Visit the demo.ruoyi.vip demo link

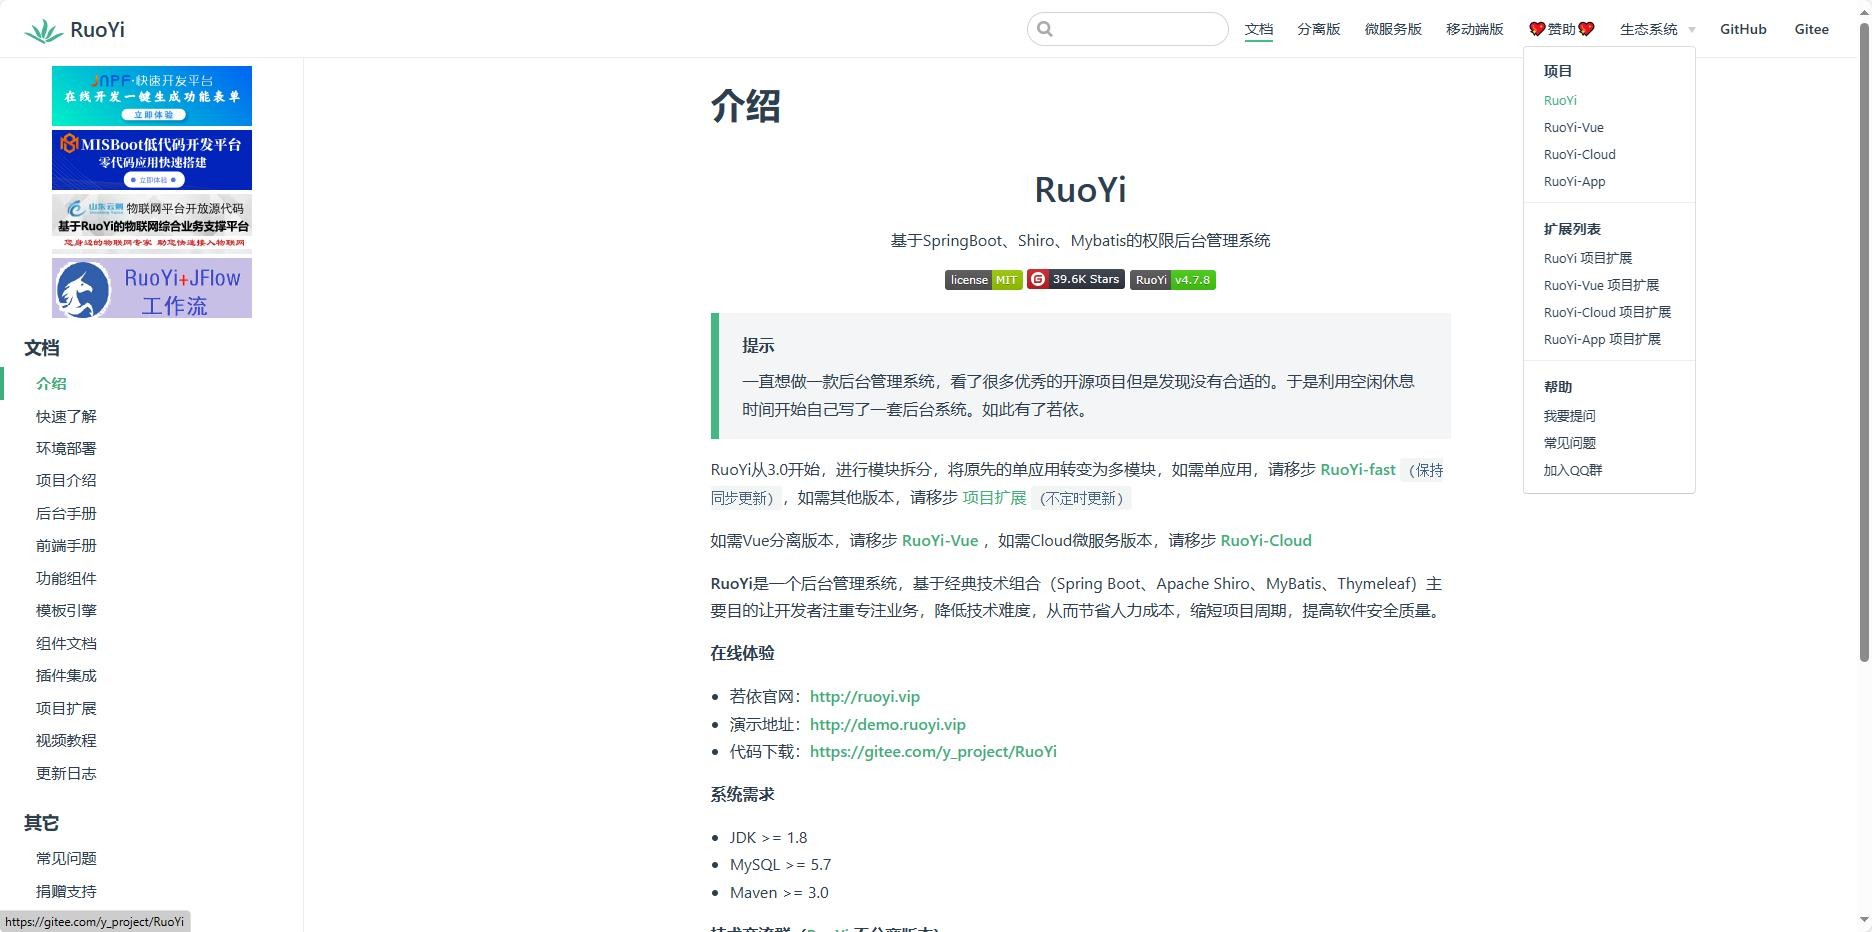(887, 724)
